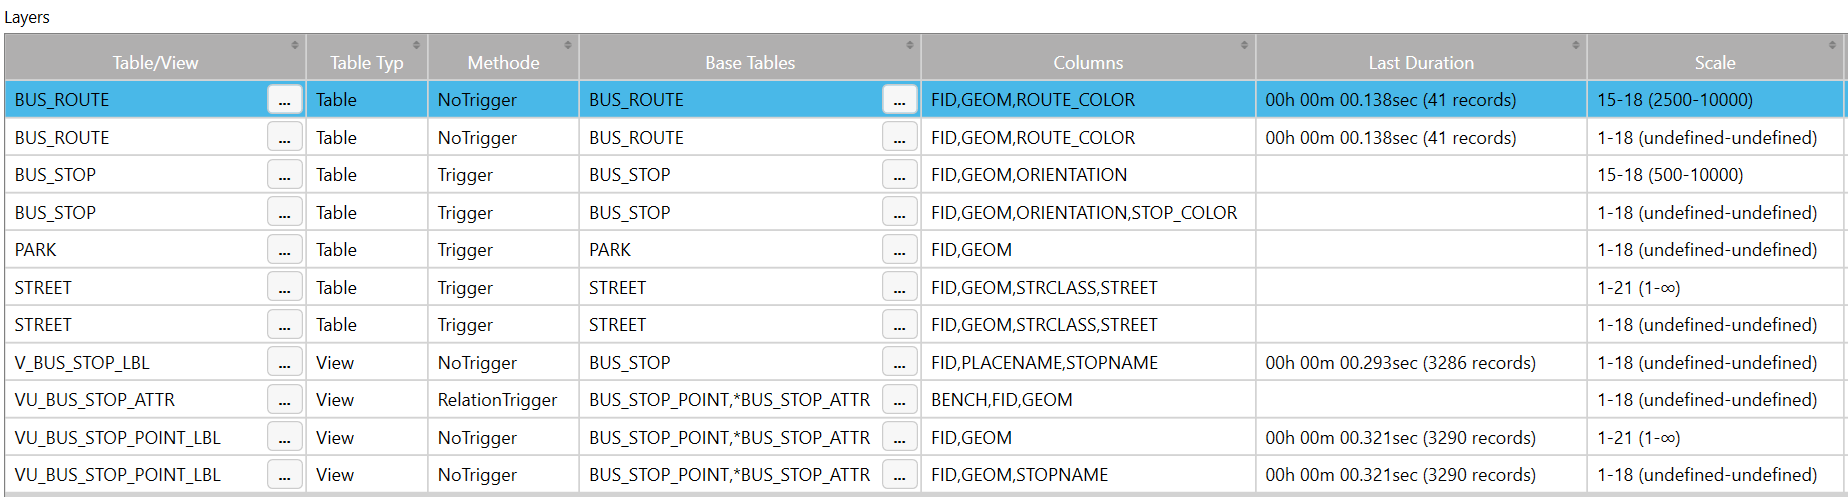Sort by Table Typ column header

pos(367,62)
